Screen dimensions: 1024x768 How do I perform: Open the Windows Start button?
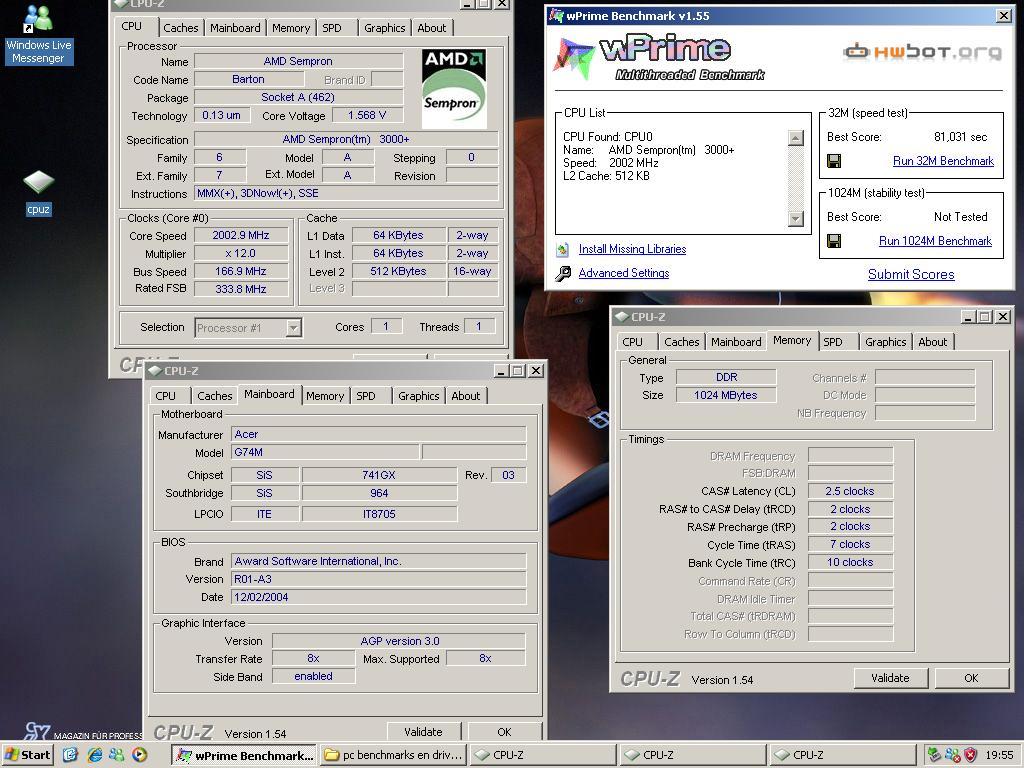coord(27,755)
